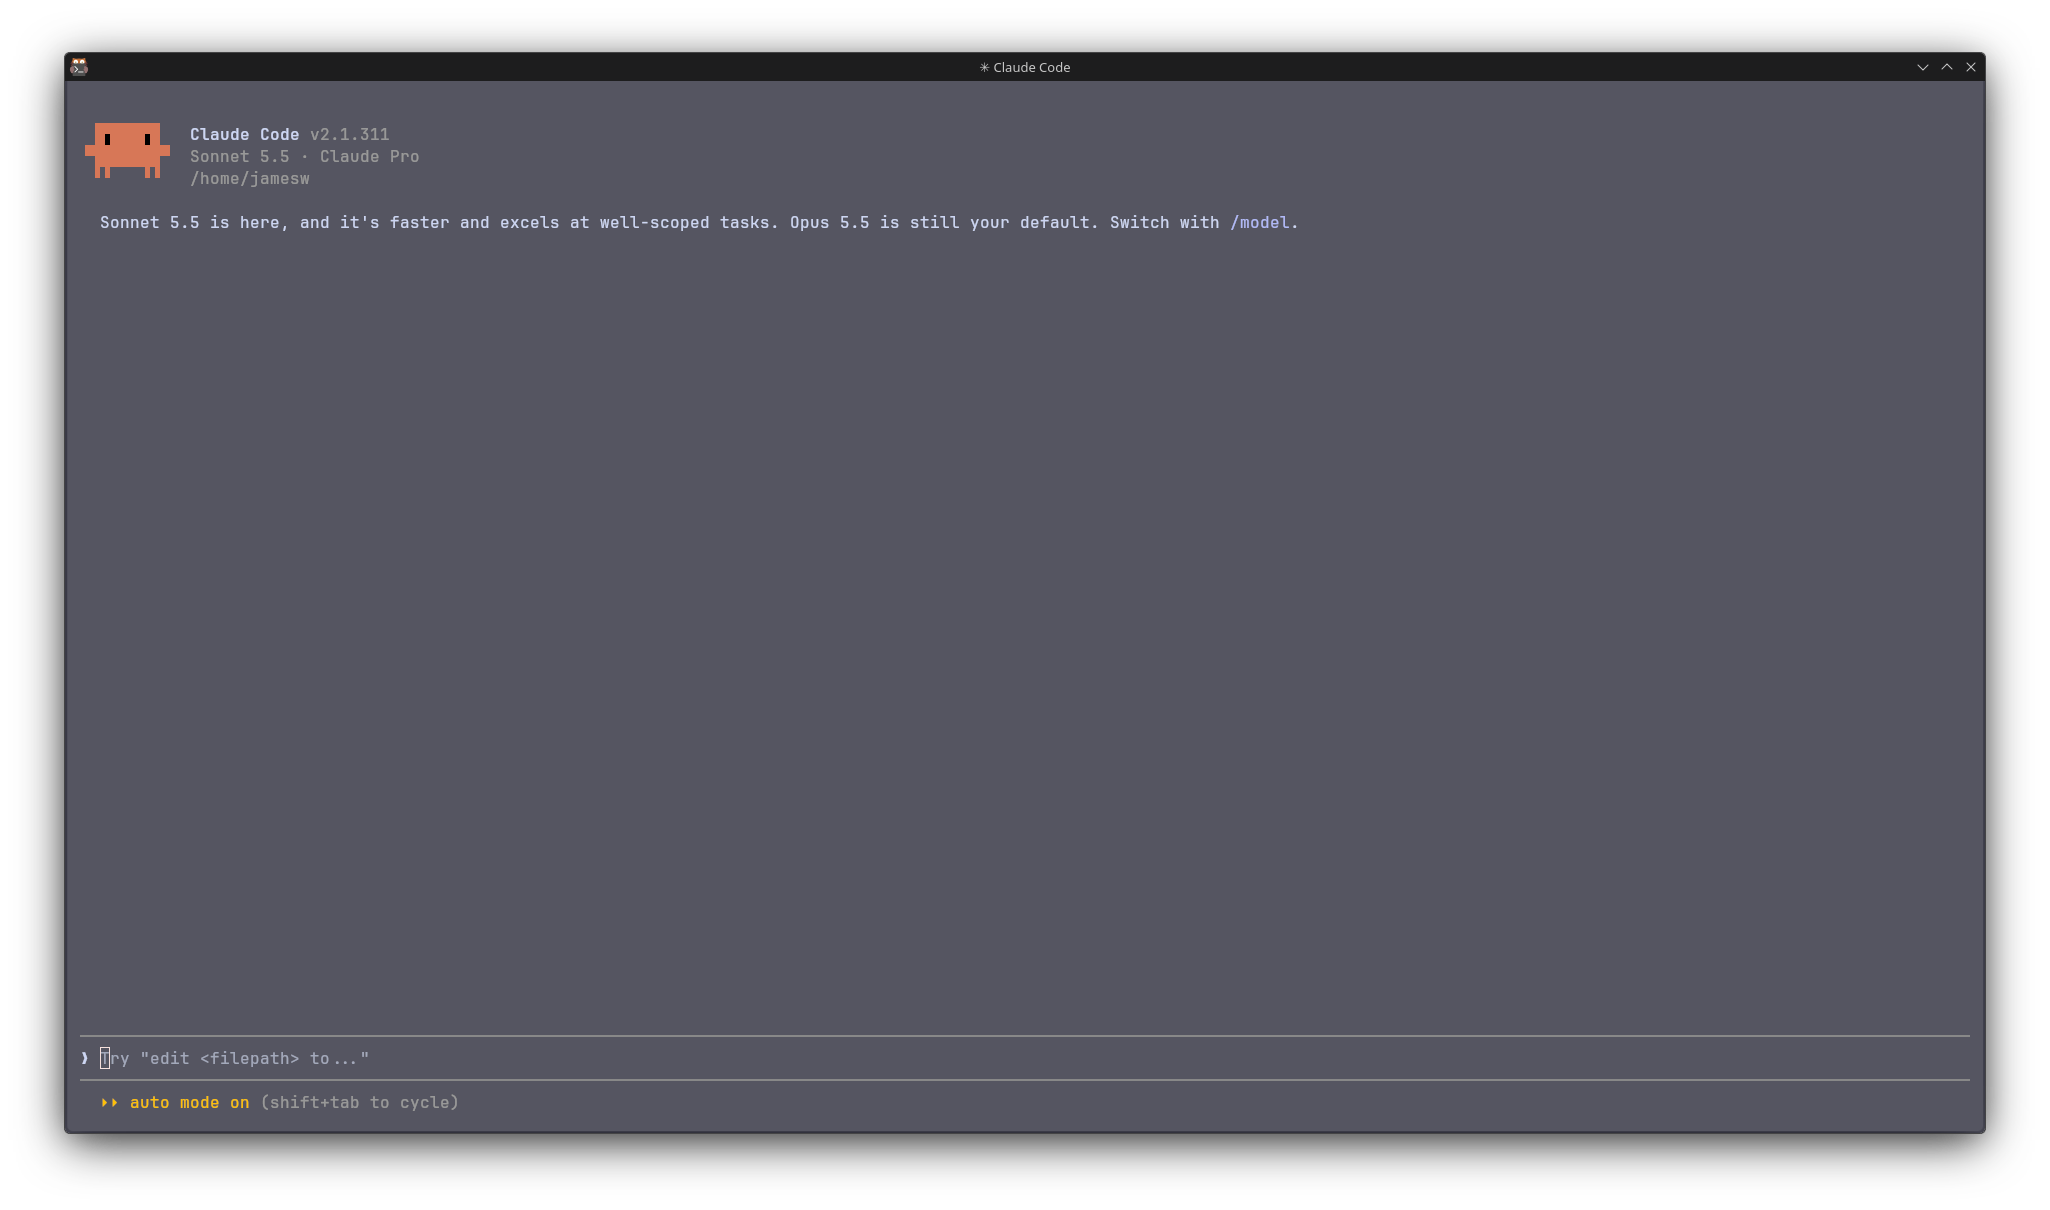Click the /model command link

tap(1259, 222)
